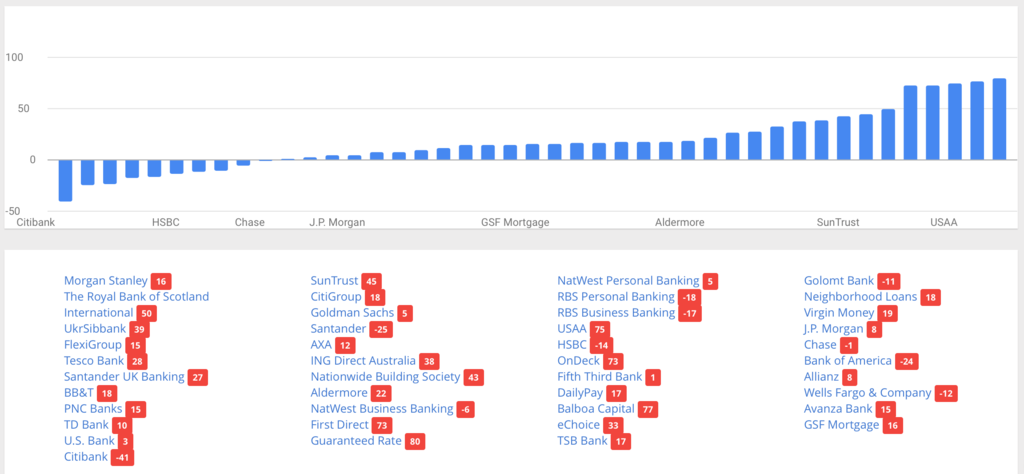Open the ING Direct Australia link
Image resolution: width=1024 pixels, height=474 pixels.
point(363,360)
